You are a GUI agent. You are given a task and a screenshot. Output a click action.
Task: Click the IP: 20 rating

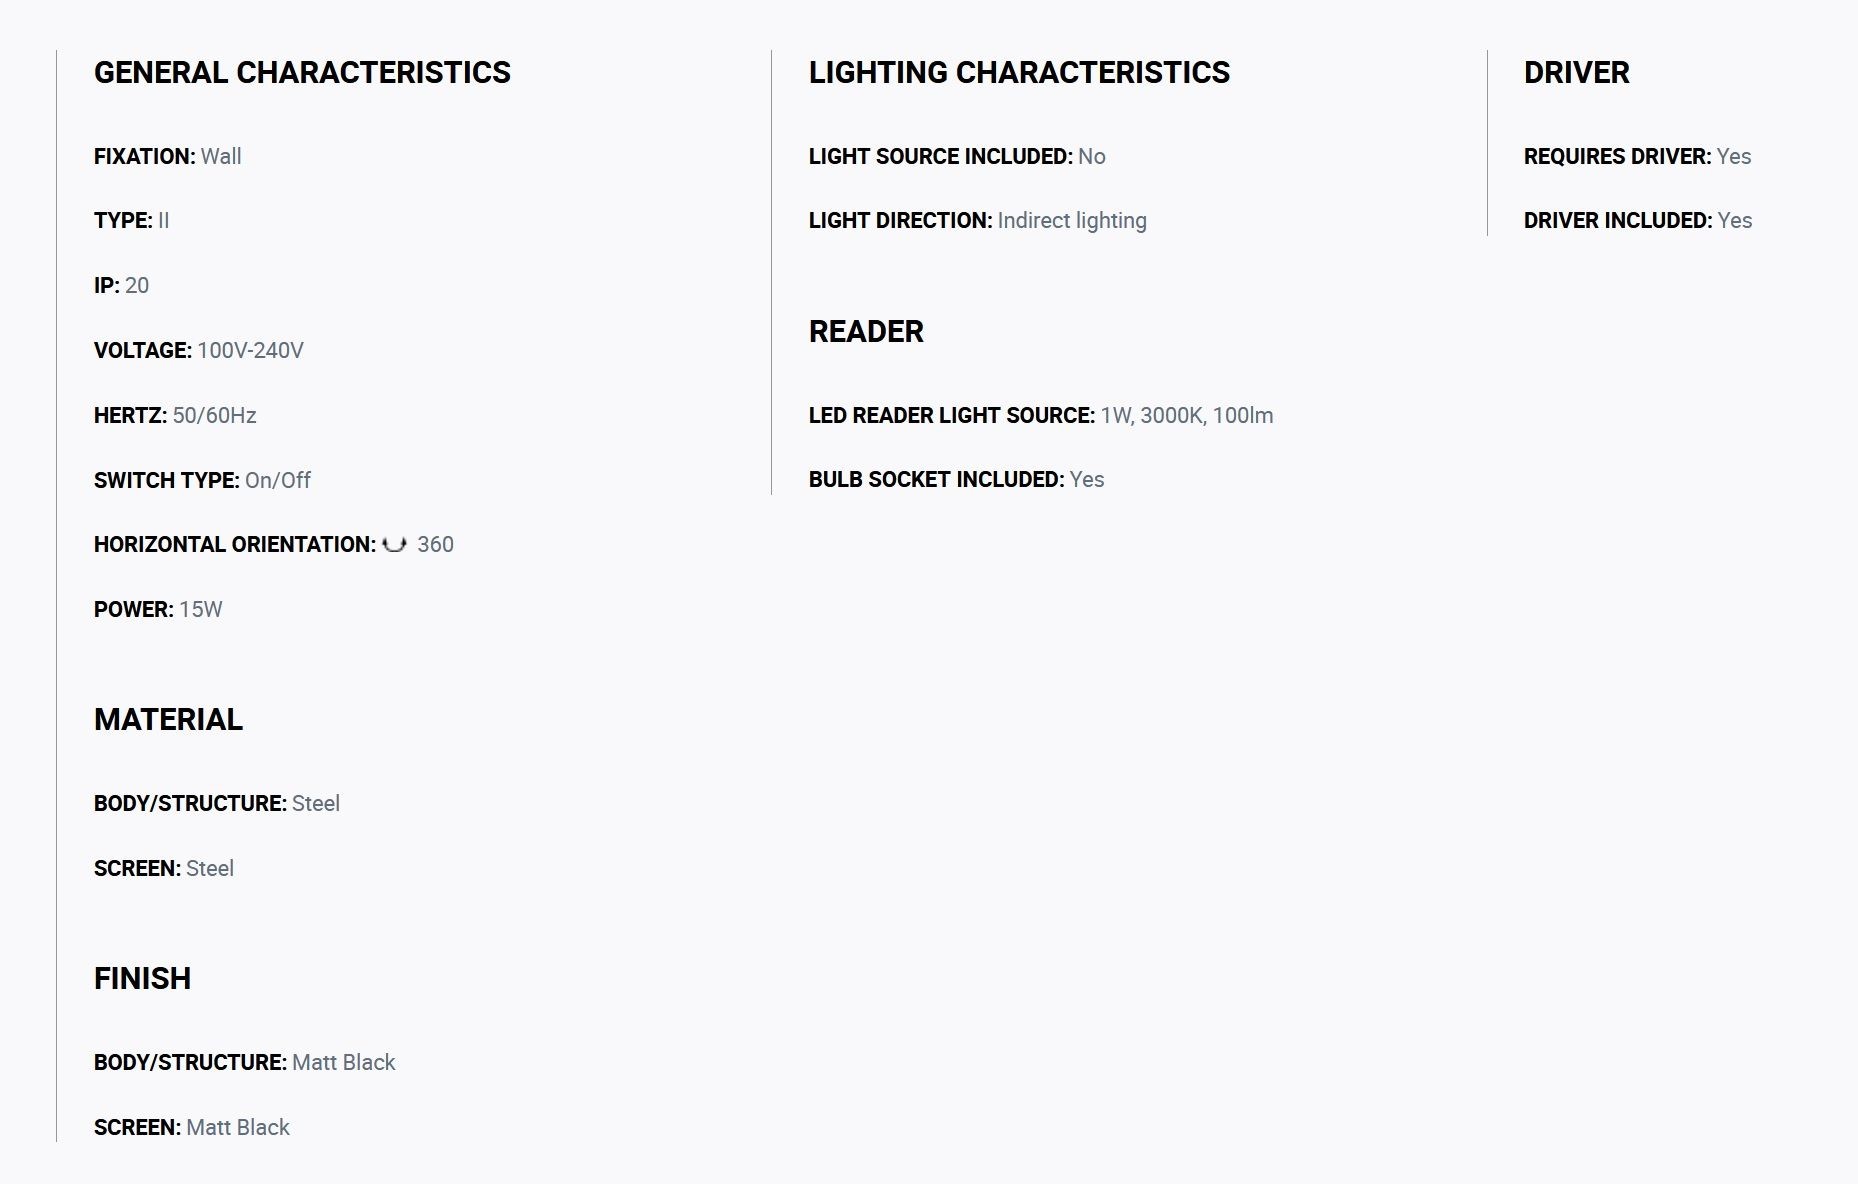coord(121,285)
